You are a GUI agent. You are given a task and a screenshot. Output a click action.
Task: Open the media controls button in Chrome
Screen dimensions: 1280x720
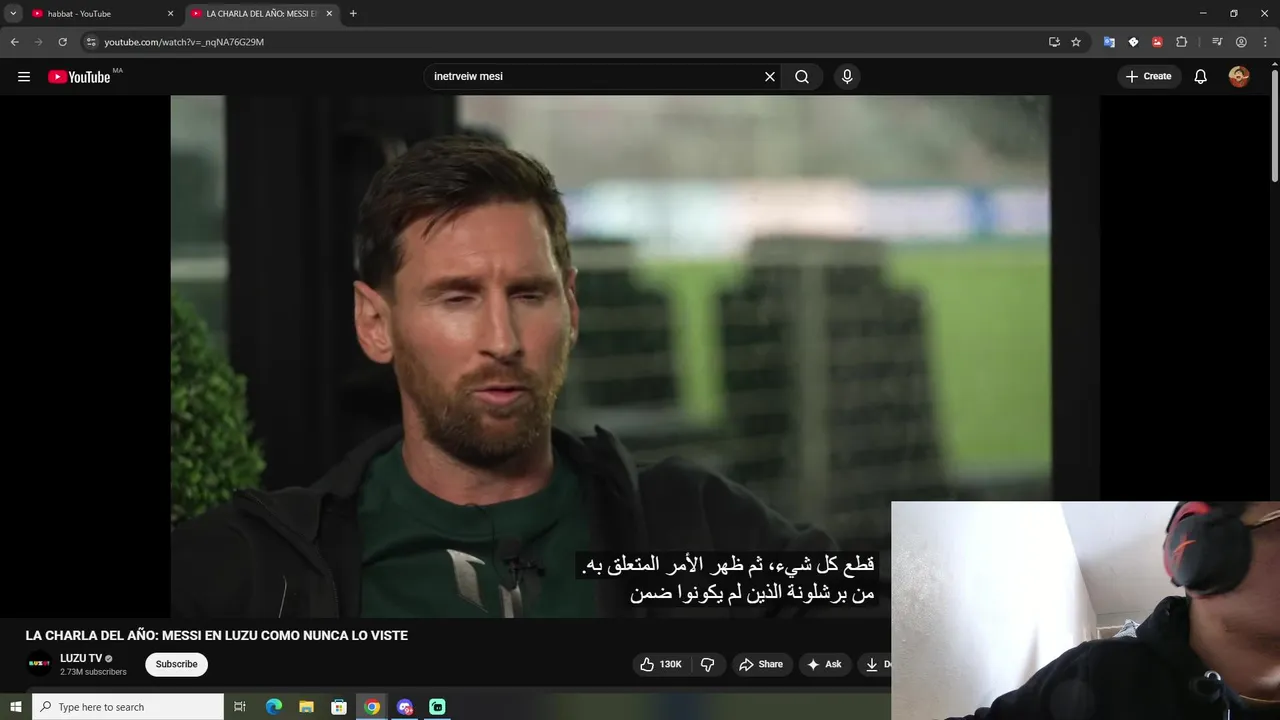[1217, 42]
